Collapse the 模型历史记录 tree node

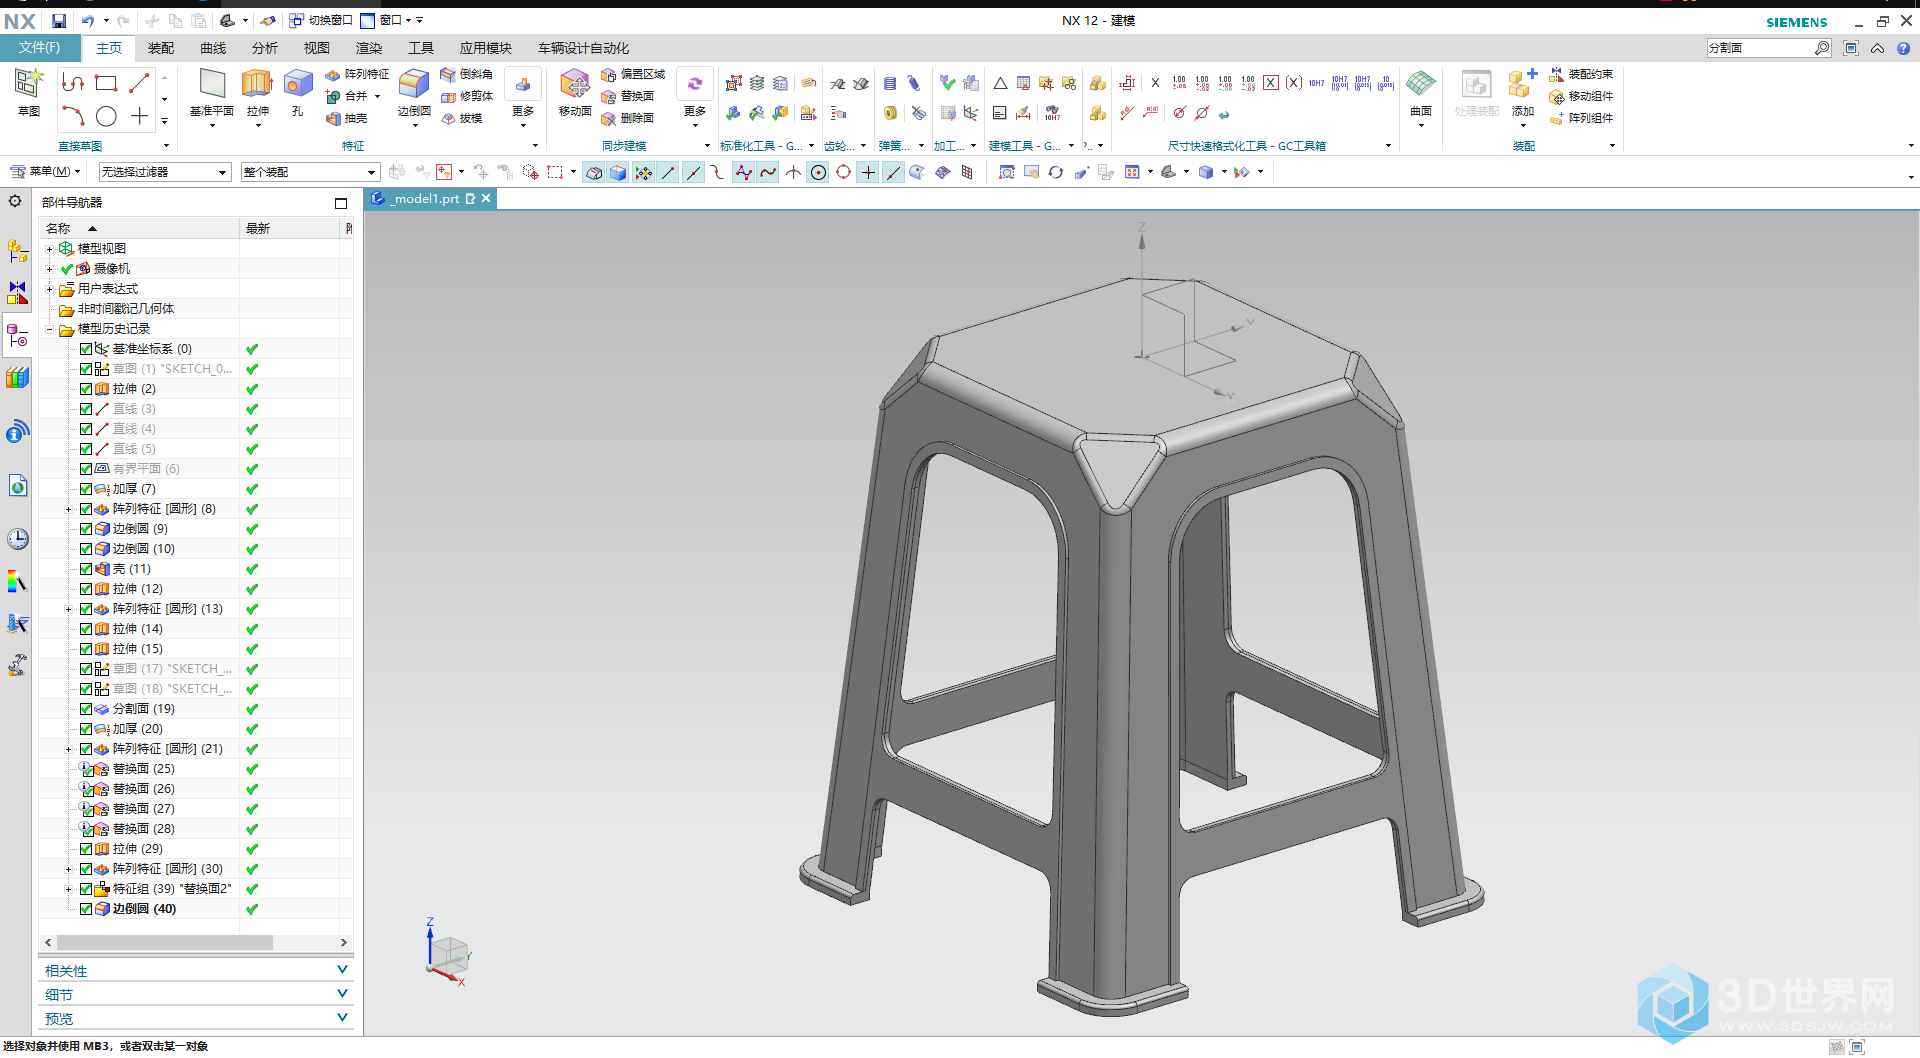(49, 329)
